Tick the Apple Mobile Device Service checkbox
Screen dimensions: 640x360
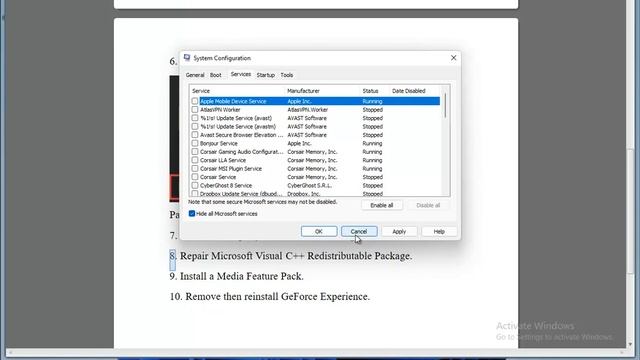[x=195, y=101]
